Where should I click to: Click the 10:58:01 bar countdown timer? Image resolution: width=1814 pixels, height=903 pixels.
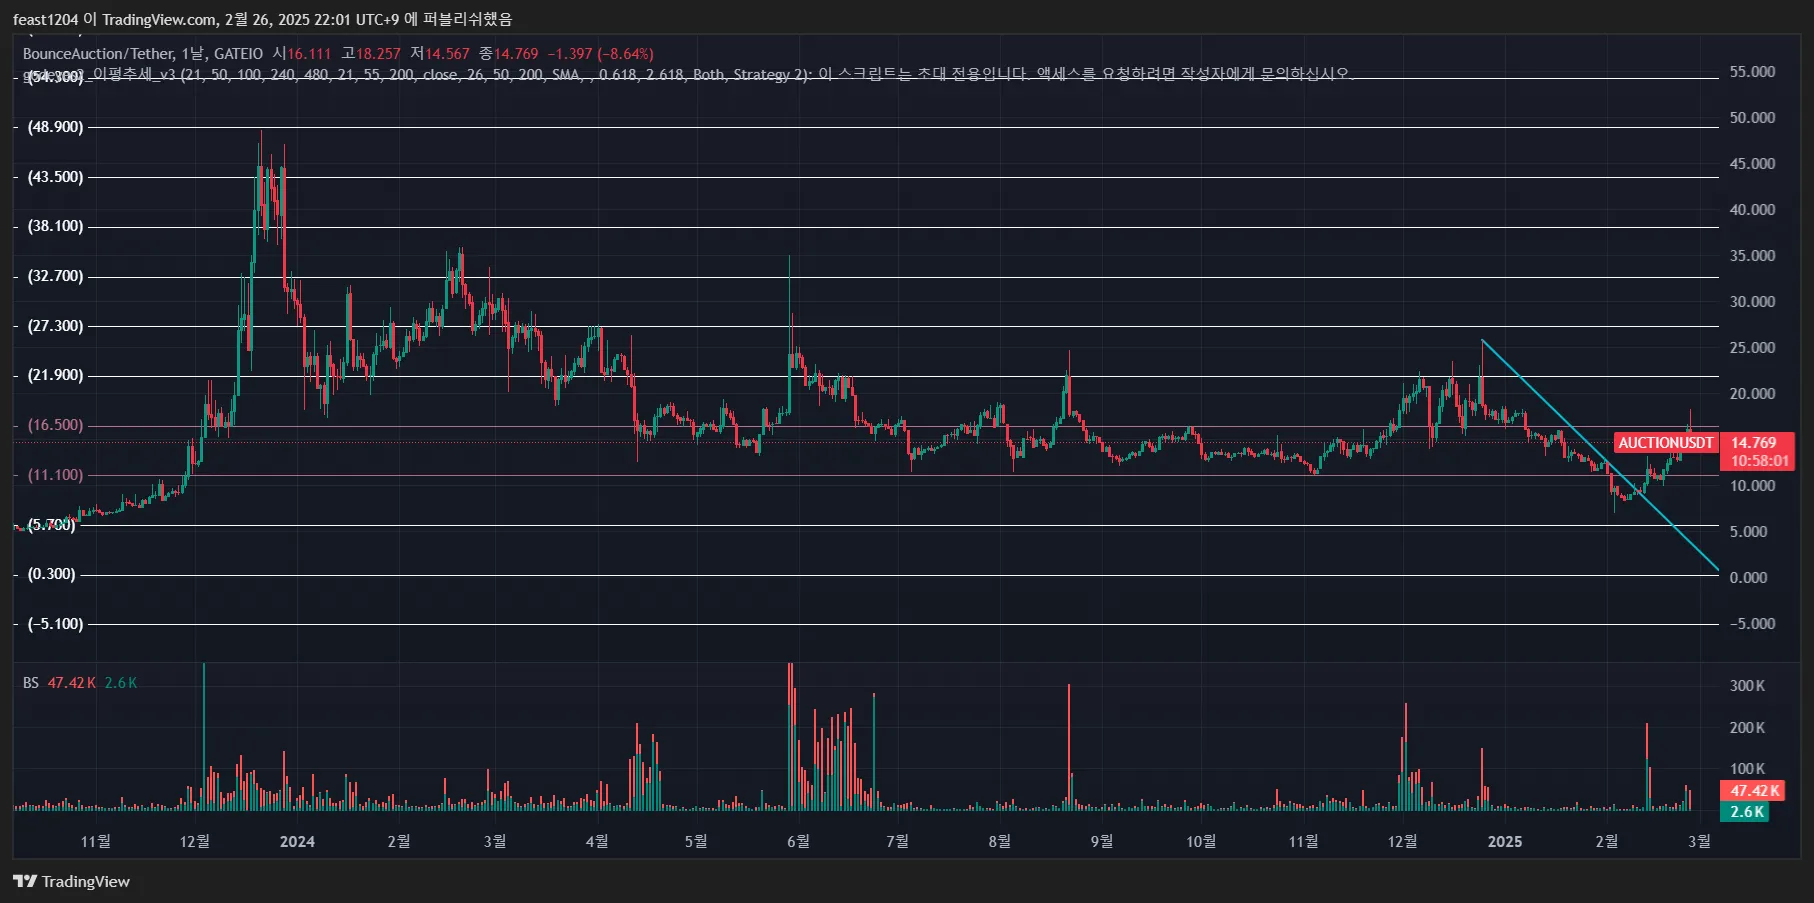tap(1759, 461)
